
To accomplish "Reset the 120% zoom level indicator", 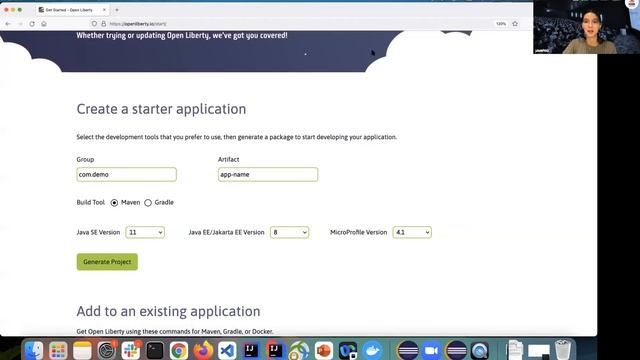I will 501,24.
